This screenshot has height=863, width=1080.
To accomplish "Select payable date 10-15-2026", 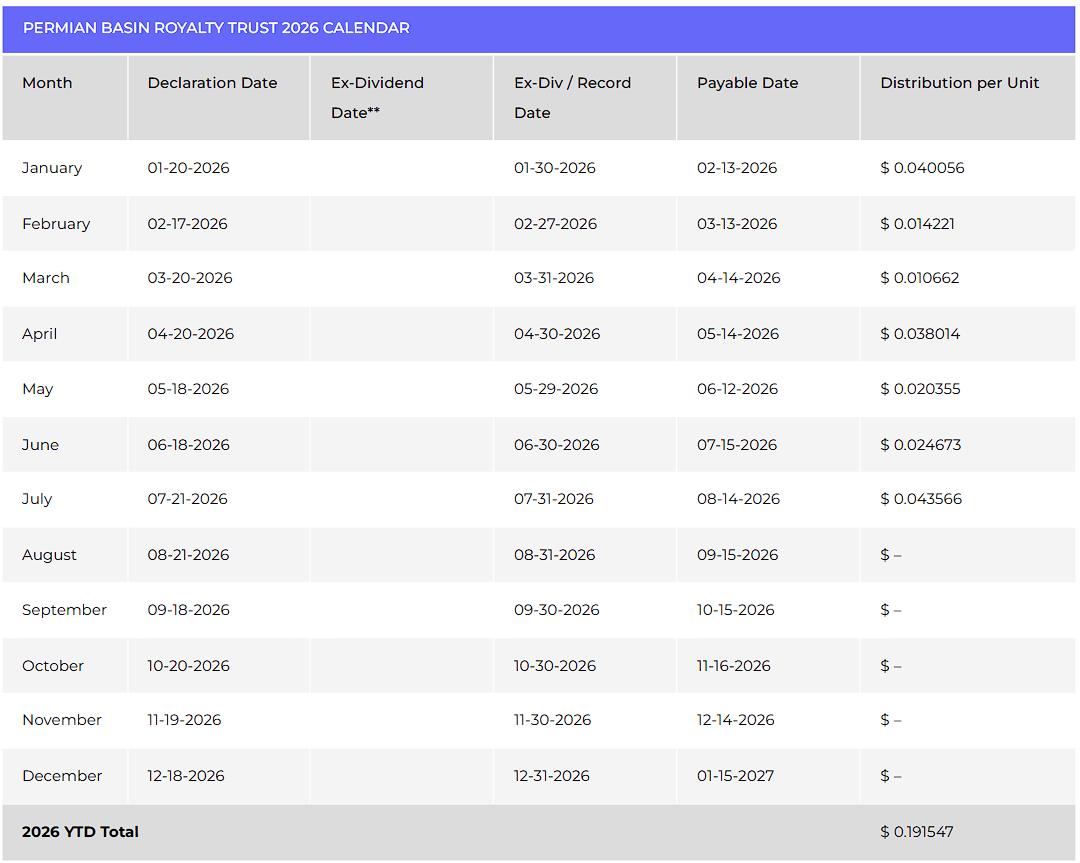I will click(736, 610).
